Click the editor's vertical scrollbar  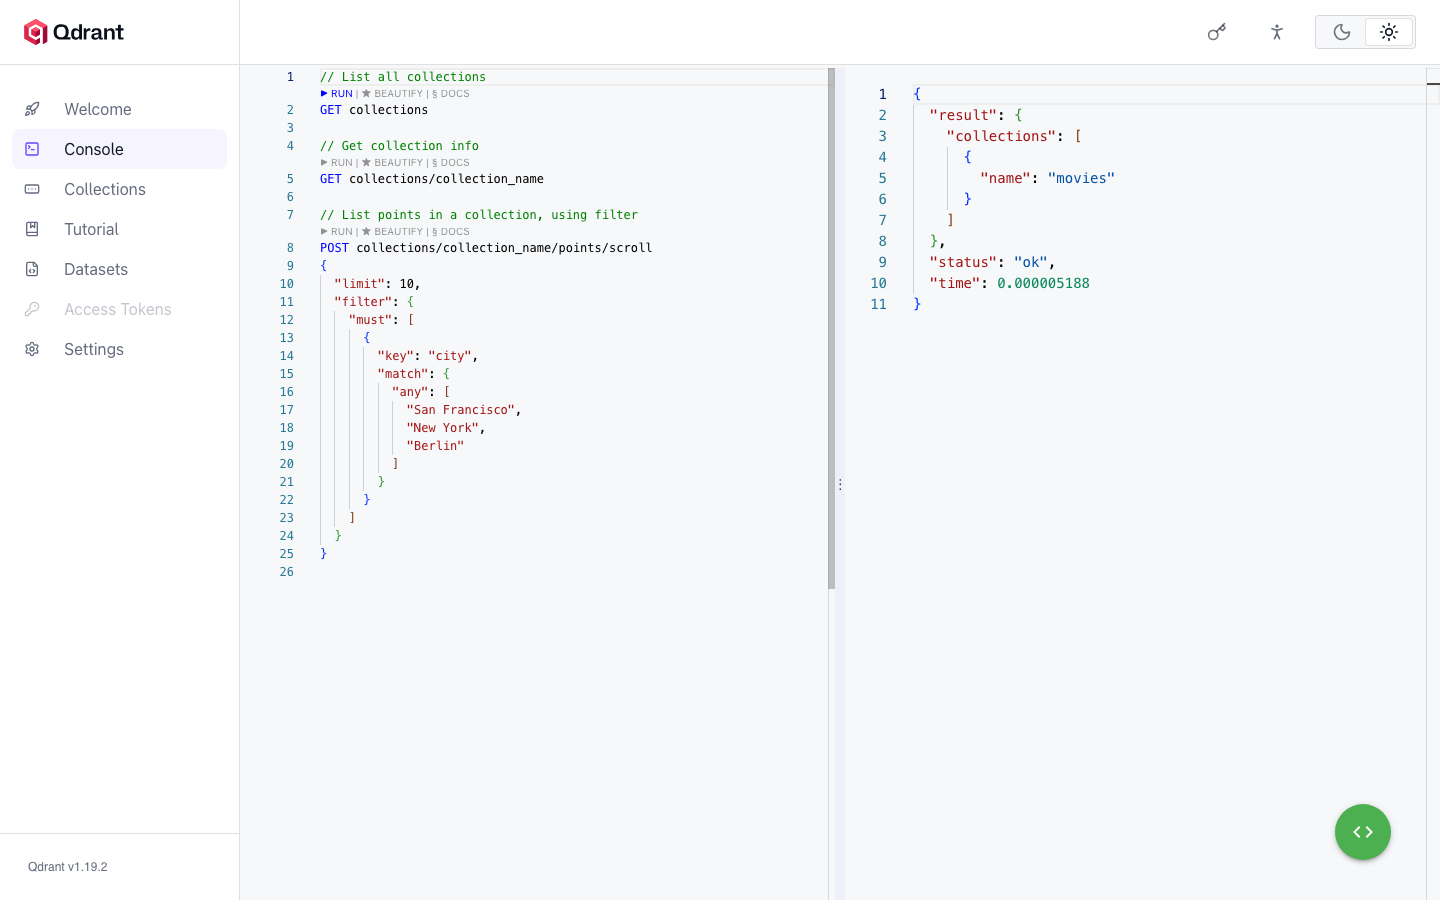click(x=831, y=329)
